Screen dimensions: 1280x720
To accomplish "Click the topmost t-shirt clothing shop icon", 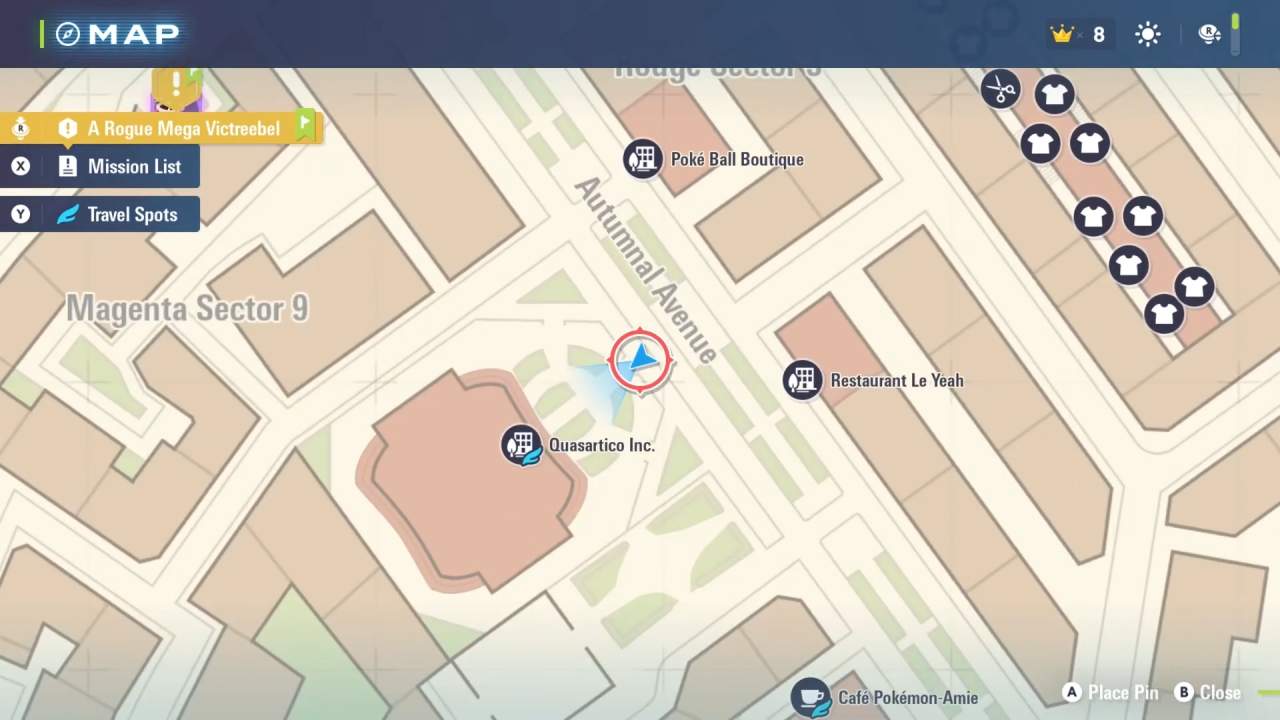I will [x=1053, y=95].
